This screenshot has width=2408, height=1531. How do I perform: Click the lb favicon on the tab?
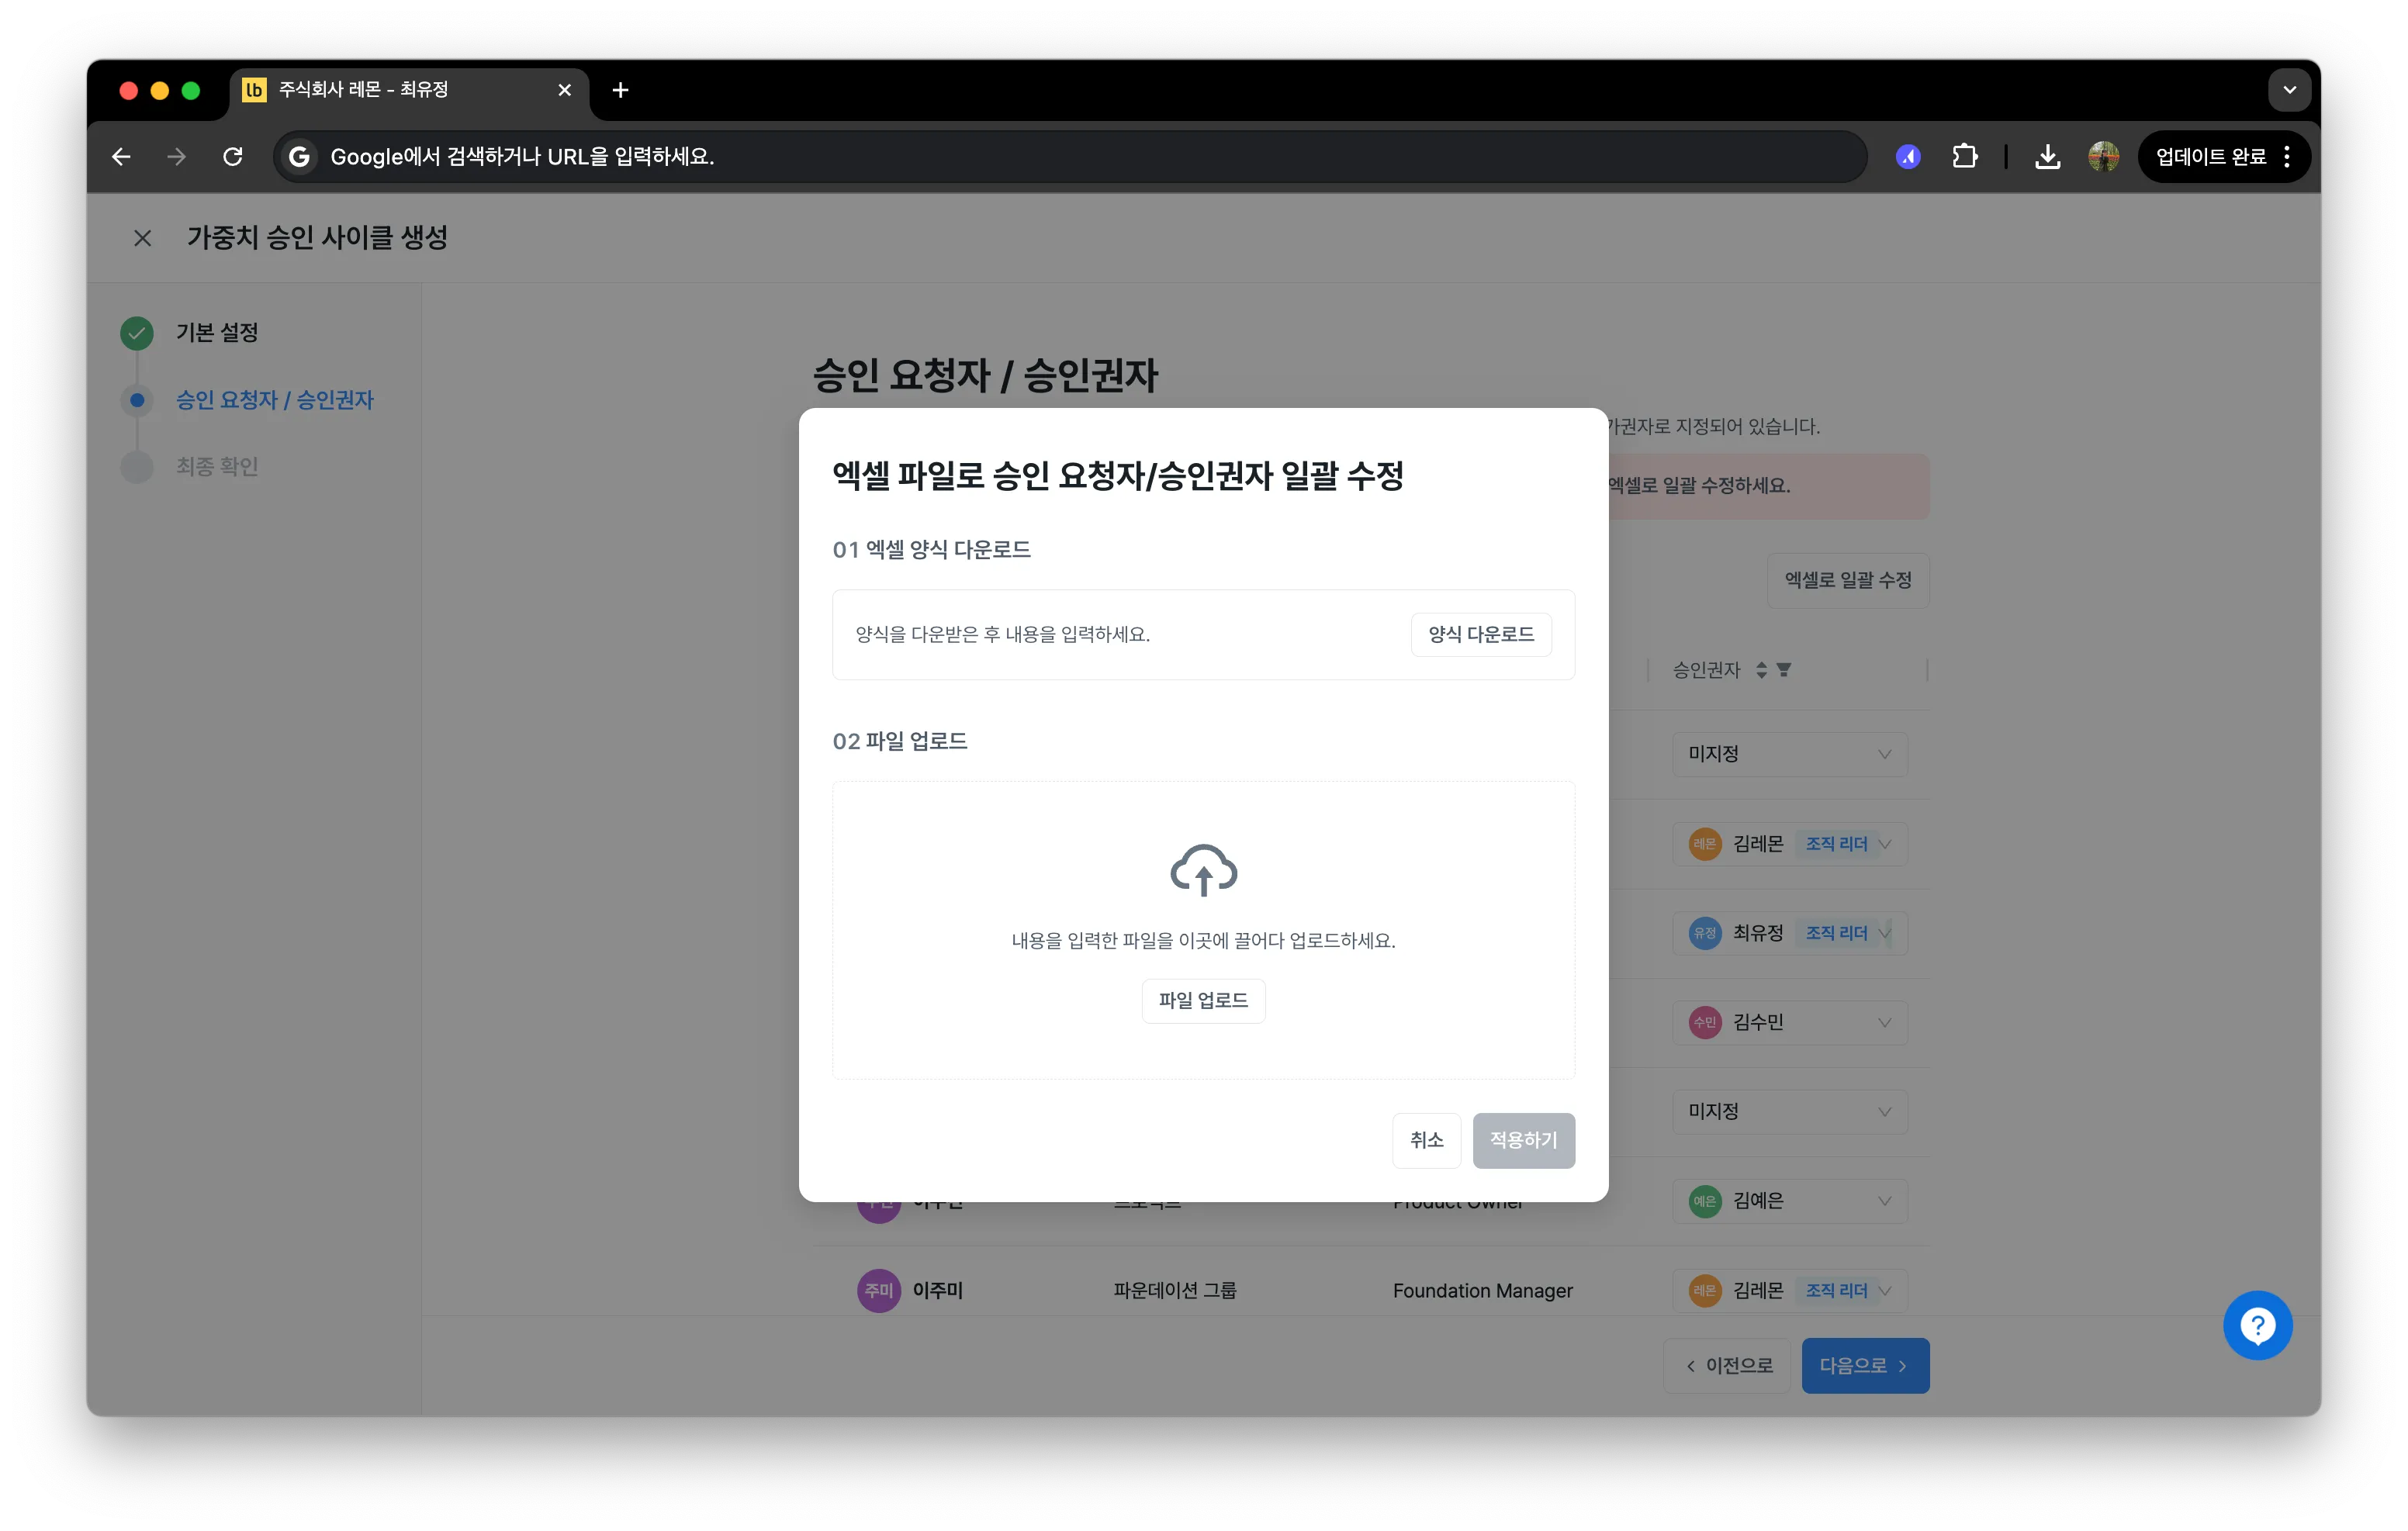255,90
